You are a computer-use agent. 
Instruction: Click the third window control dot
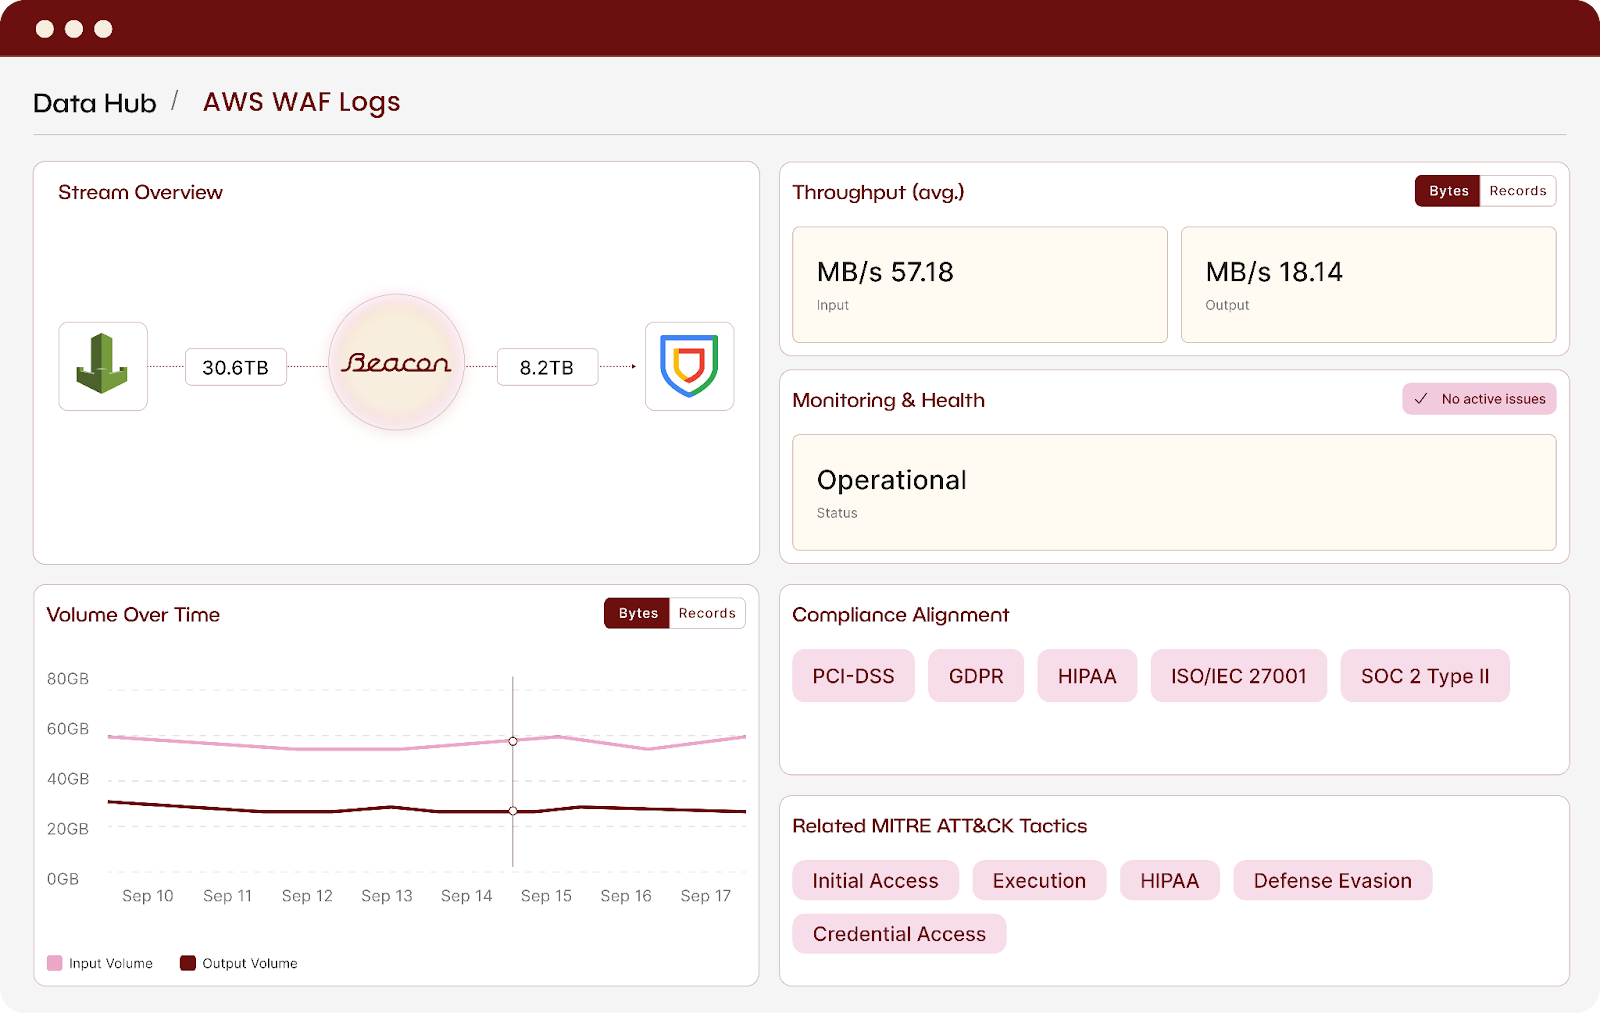[103, 29]
